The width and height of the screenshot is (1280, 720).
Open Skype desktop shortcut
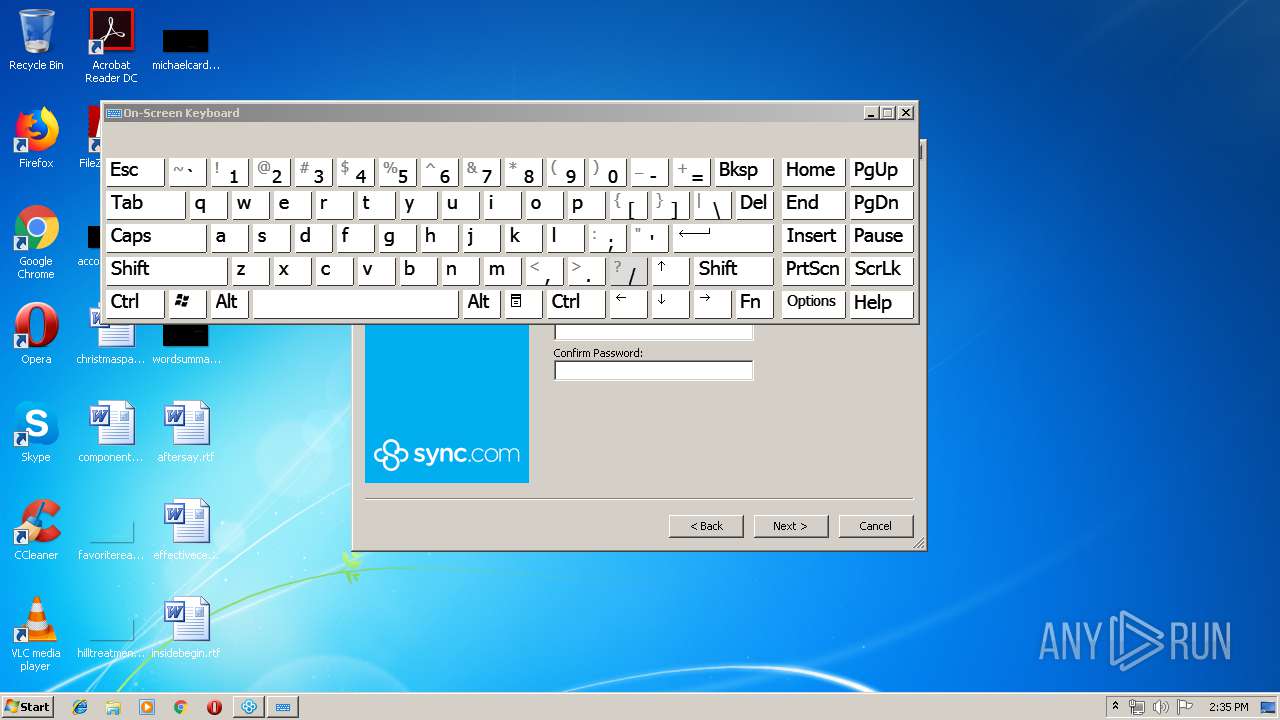(x=36, y=432)
